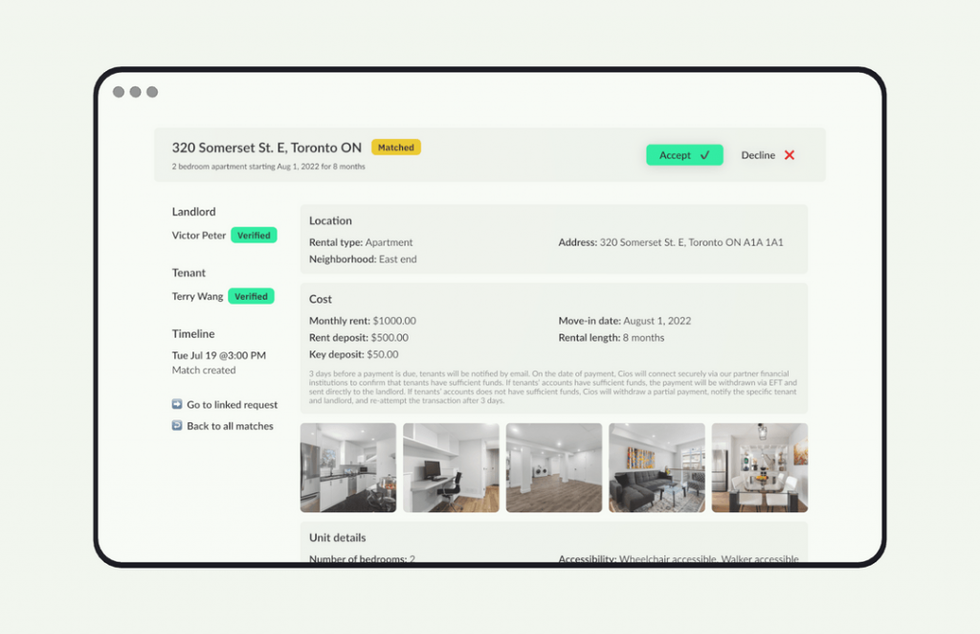The image size is (980, 634).
Task: Open the laundry room photo thumbnail
Action: [x=554, y=467]
